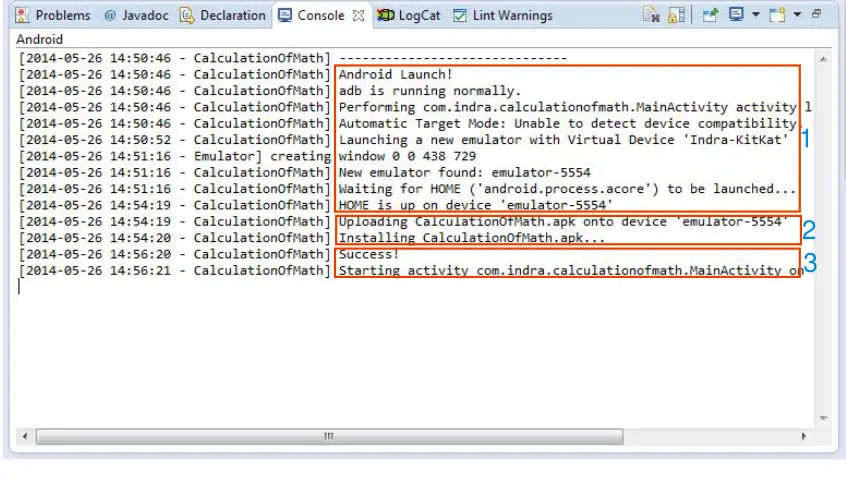Click the right arrow of horizontal scrollbar

[804, 437]
